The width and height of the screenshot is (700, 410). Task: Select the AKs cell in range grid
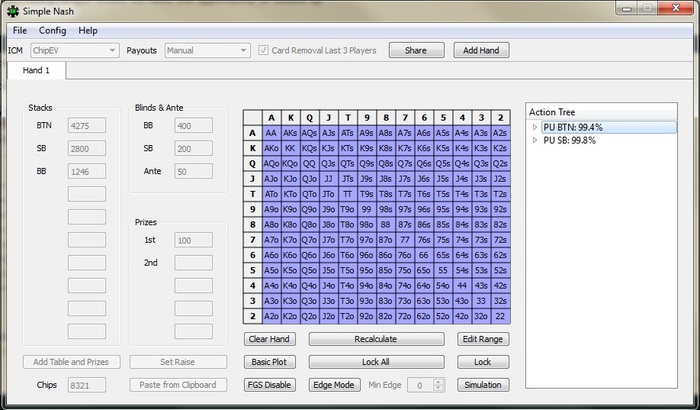pos(290,133)
